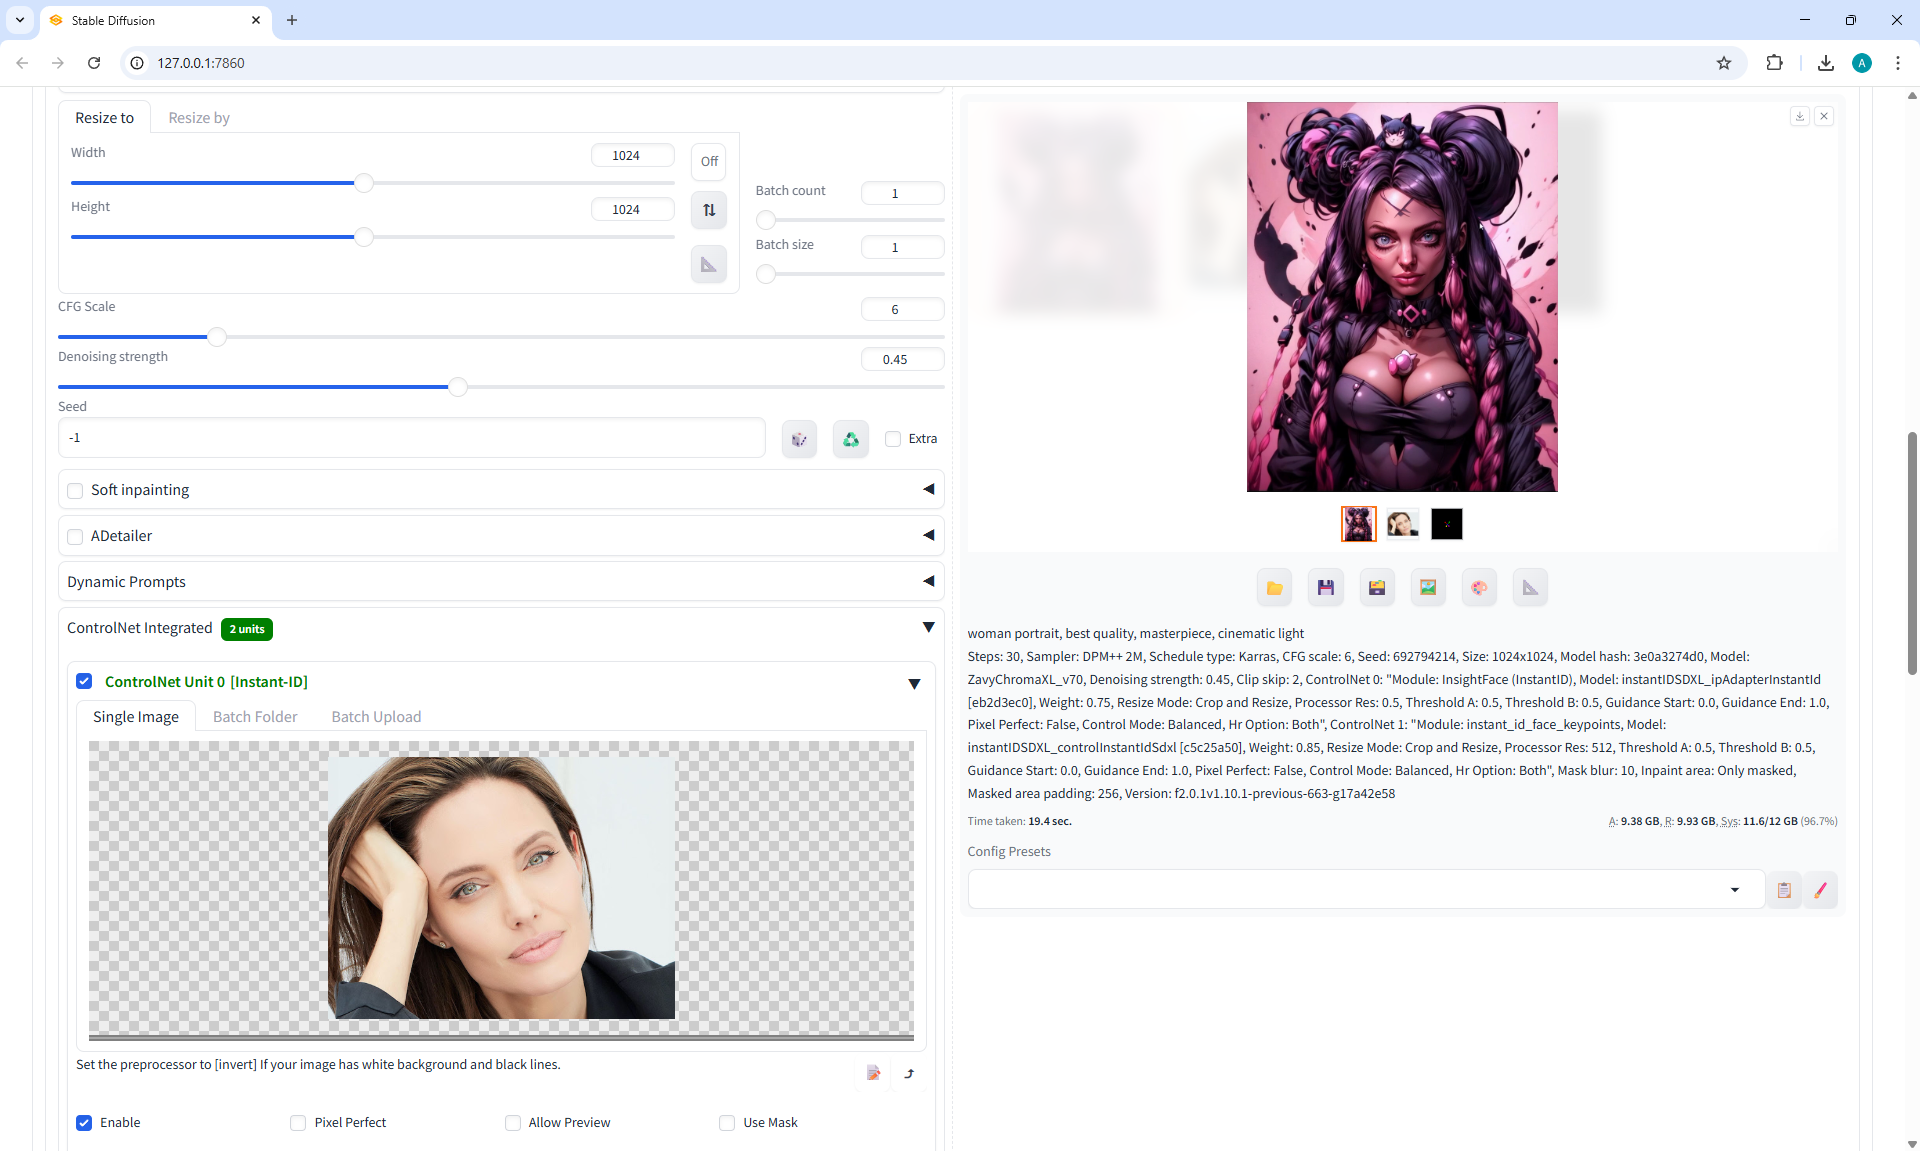Click the clipboard icon beside Config Presets
The width and height of the screenshot is (1920, 1151).
click(x=1784, y=890)
